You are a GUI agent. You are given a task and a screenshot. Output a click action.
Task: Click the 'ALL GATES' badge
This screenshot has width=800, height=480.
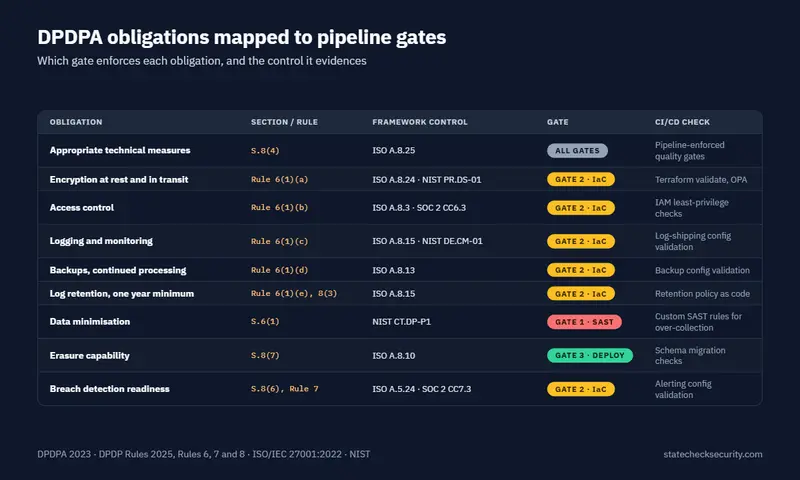(x=577, y=150)
